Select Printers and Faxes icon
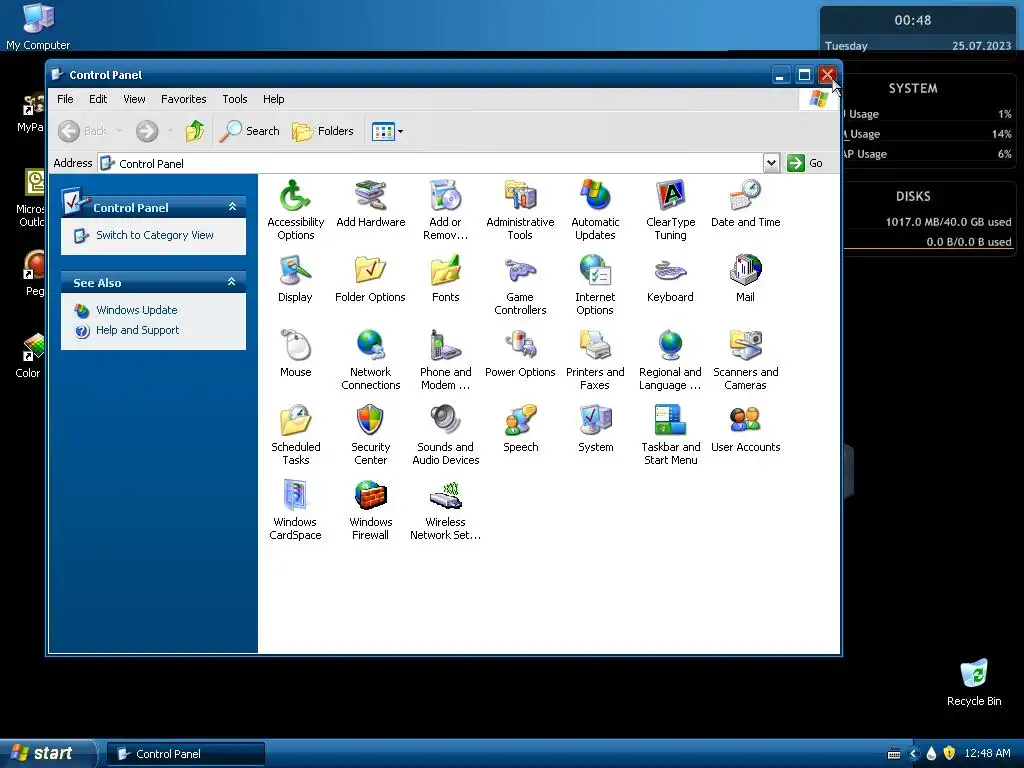Screen dimensions: 1024x768 [595, 345]
